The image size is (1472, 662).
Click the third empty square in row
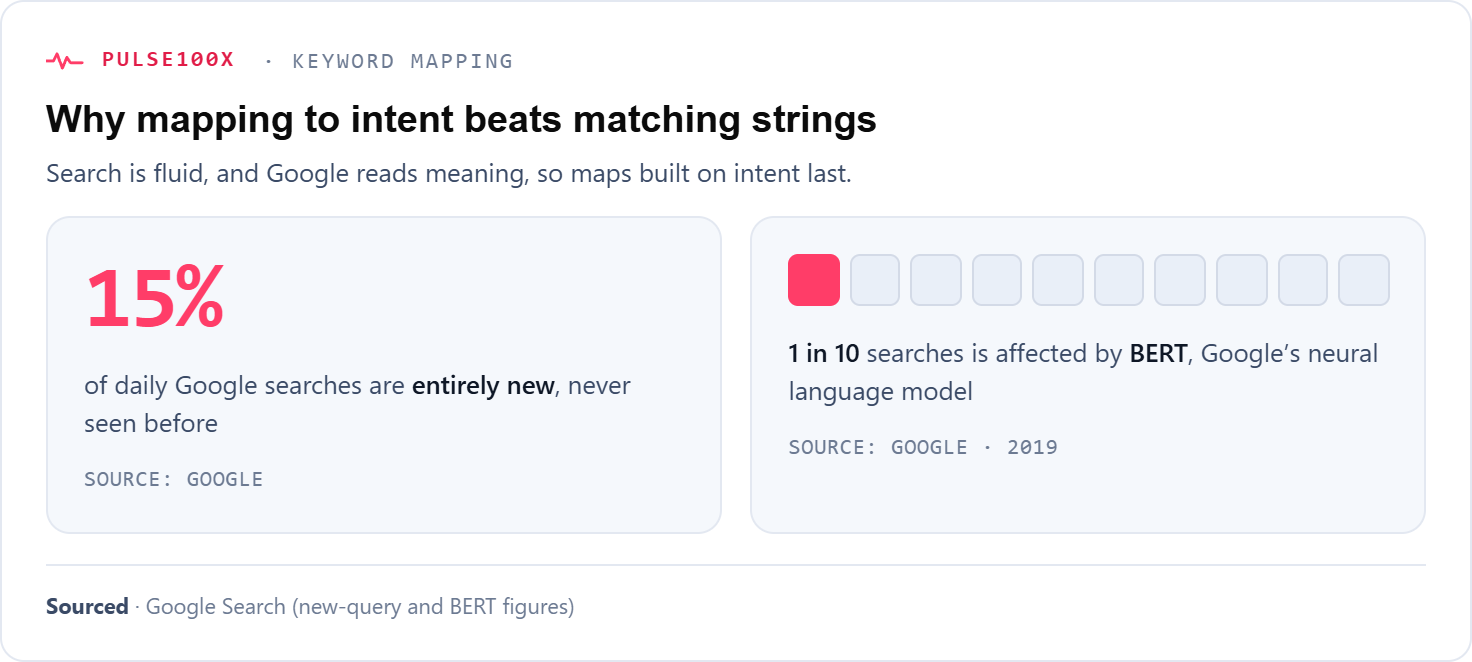tap(936, 280)
